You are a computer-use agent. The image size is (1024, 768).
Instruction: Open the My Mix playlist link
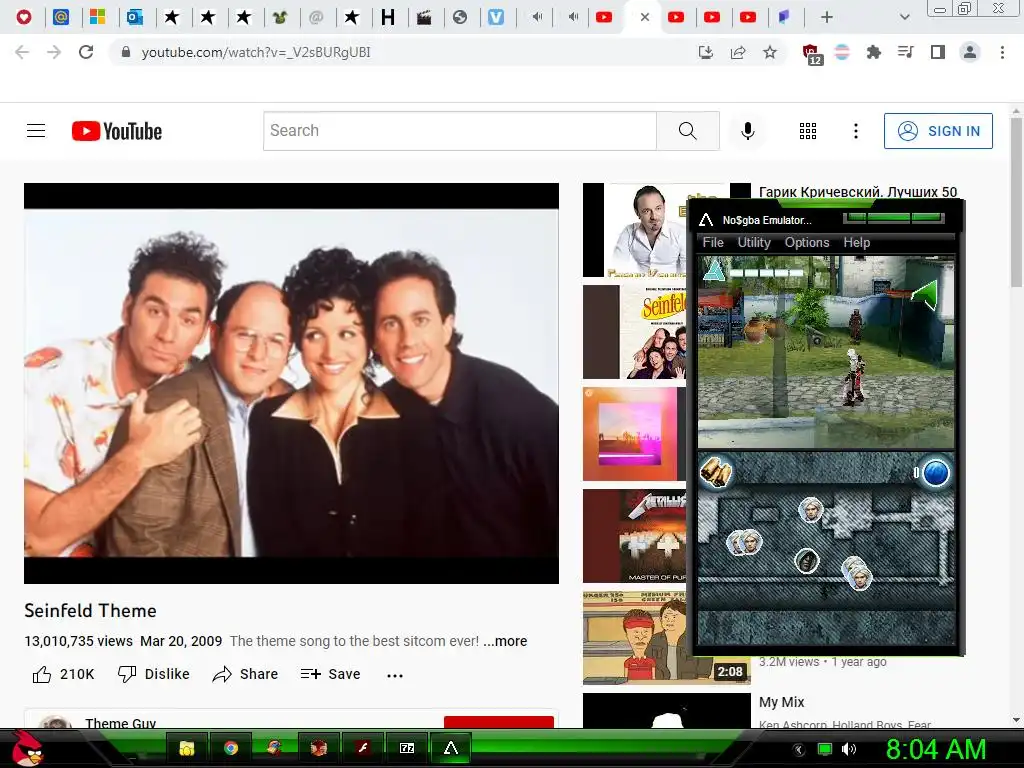point(782,702)
